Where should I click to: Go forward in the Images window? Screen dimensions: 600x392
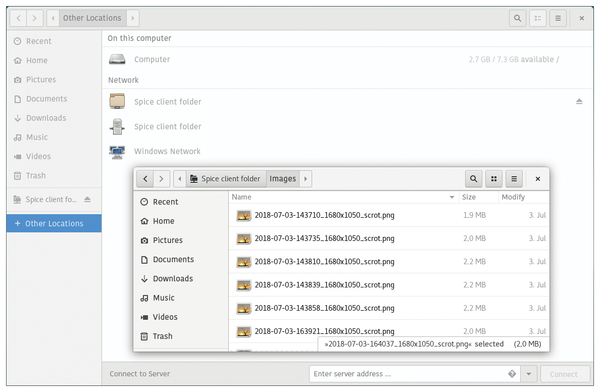pyautogui.click(x=161, y=179)
